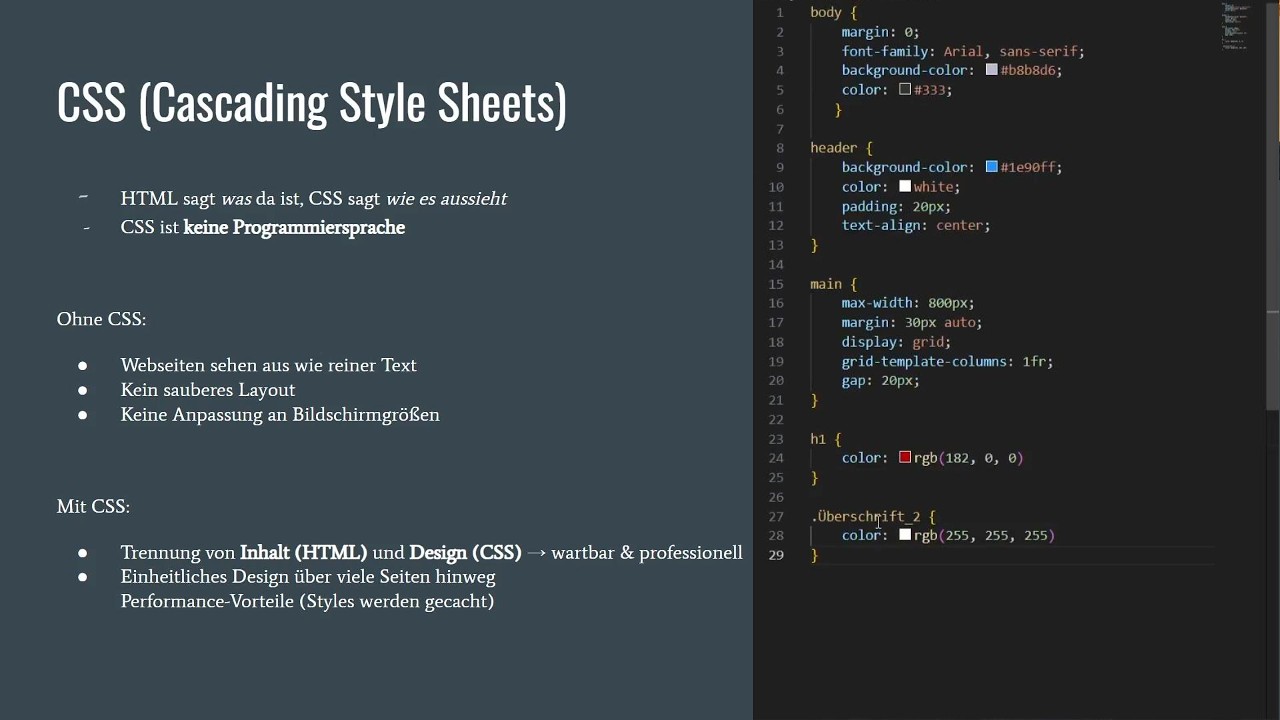This screenshot has width=1280, height=720.
Task: Click the display: grid; declaration
Action: [x=896, y=341]
